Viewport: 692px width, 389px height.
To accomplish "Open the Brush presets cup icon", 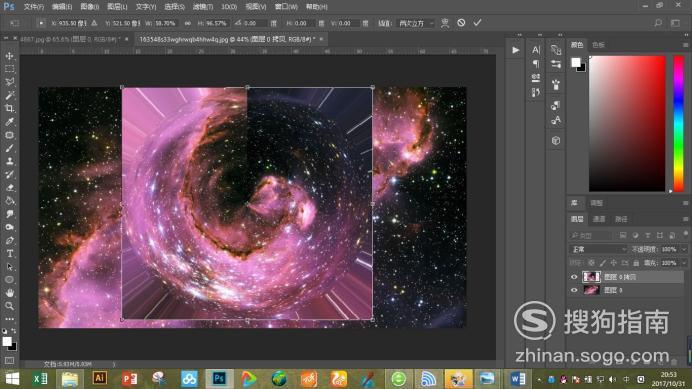I will 556,84.
